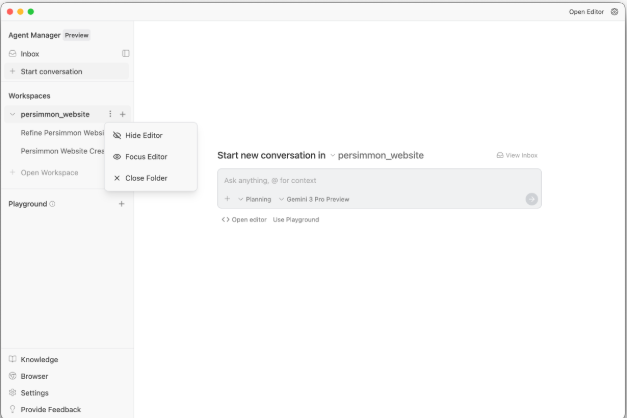Click the three-dot menu next to persimmon_website
This screenshot has height=418, width=627.
pos(110,114)
